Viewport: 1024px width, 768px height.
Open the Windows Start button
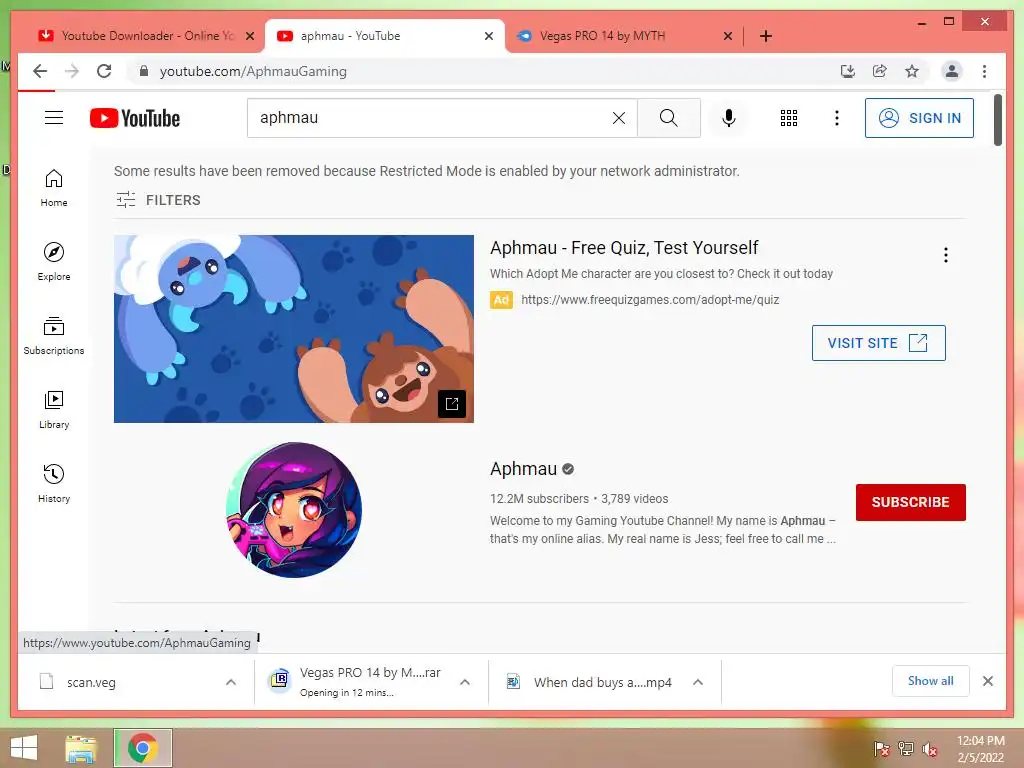coord(24,748)
